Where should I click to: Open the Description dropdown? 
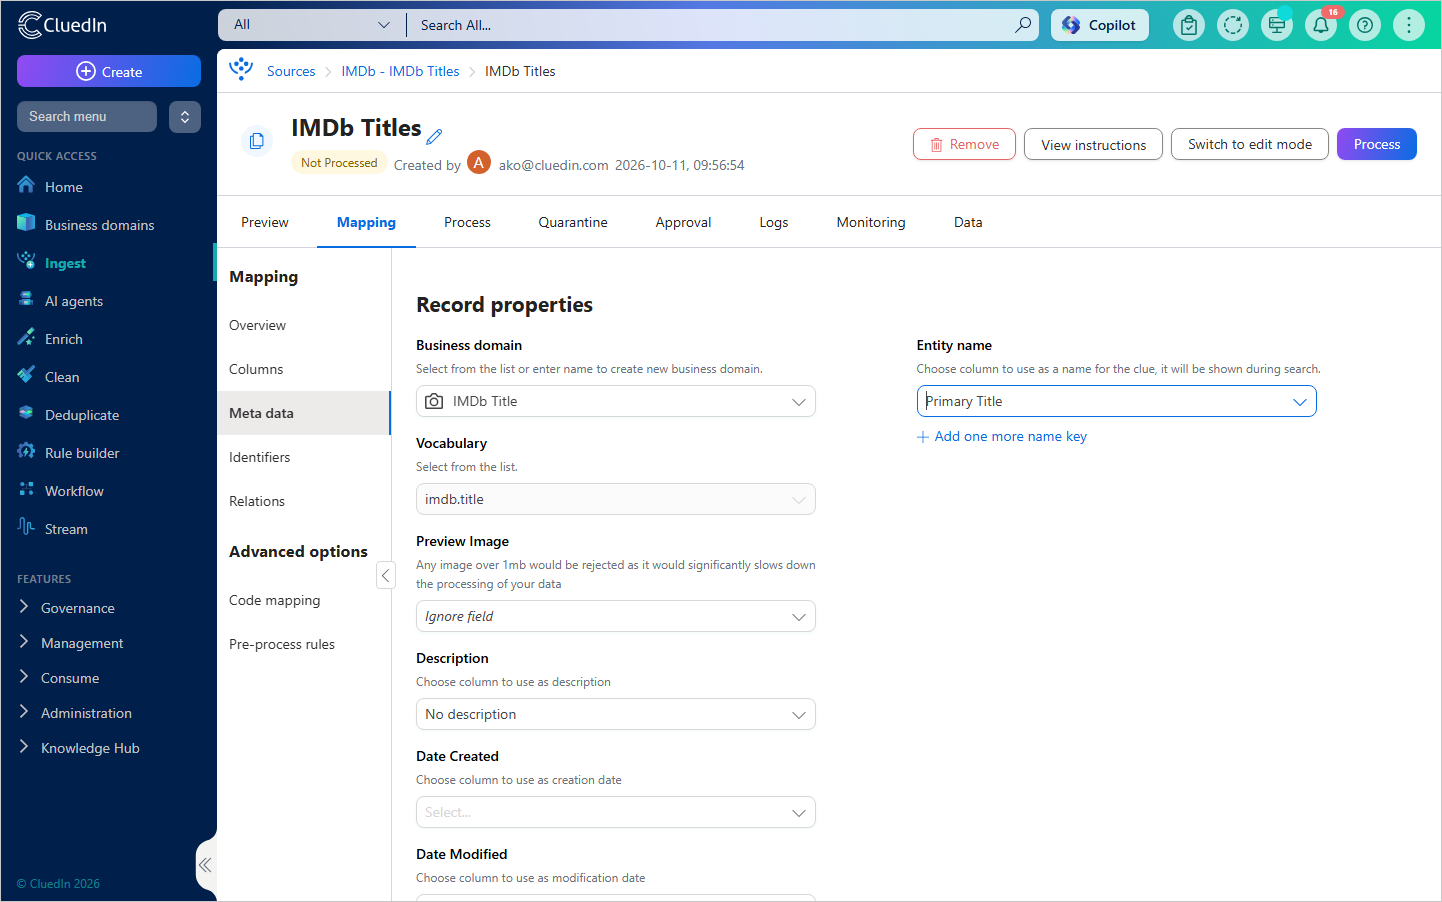coord(616,714)
